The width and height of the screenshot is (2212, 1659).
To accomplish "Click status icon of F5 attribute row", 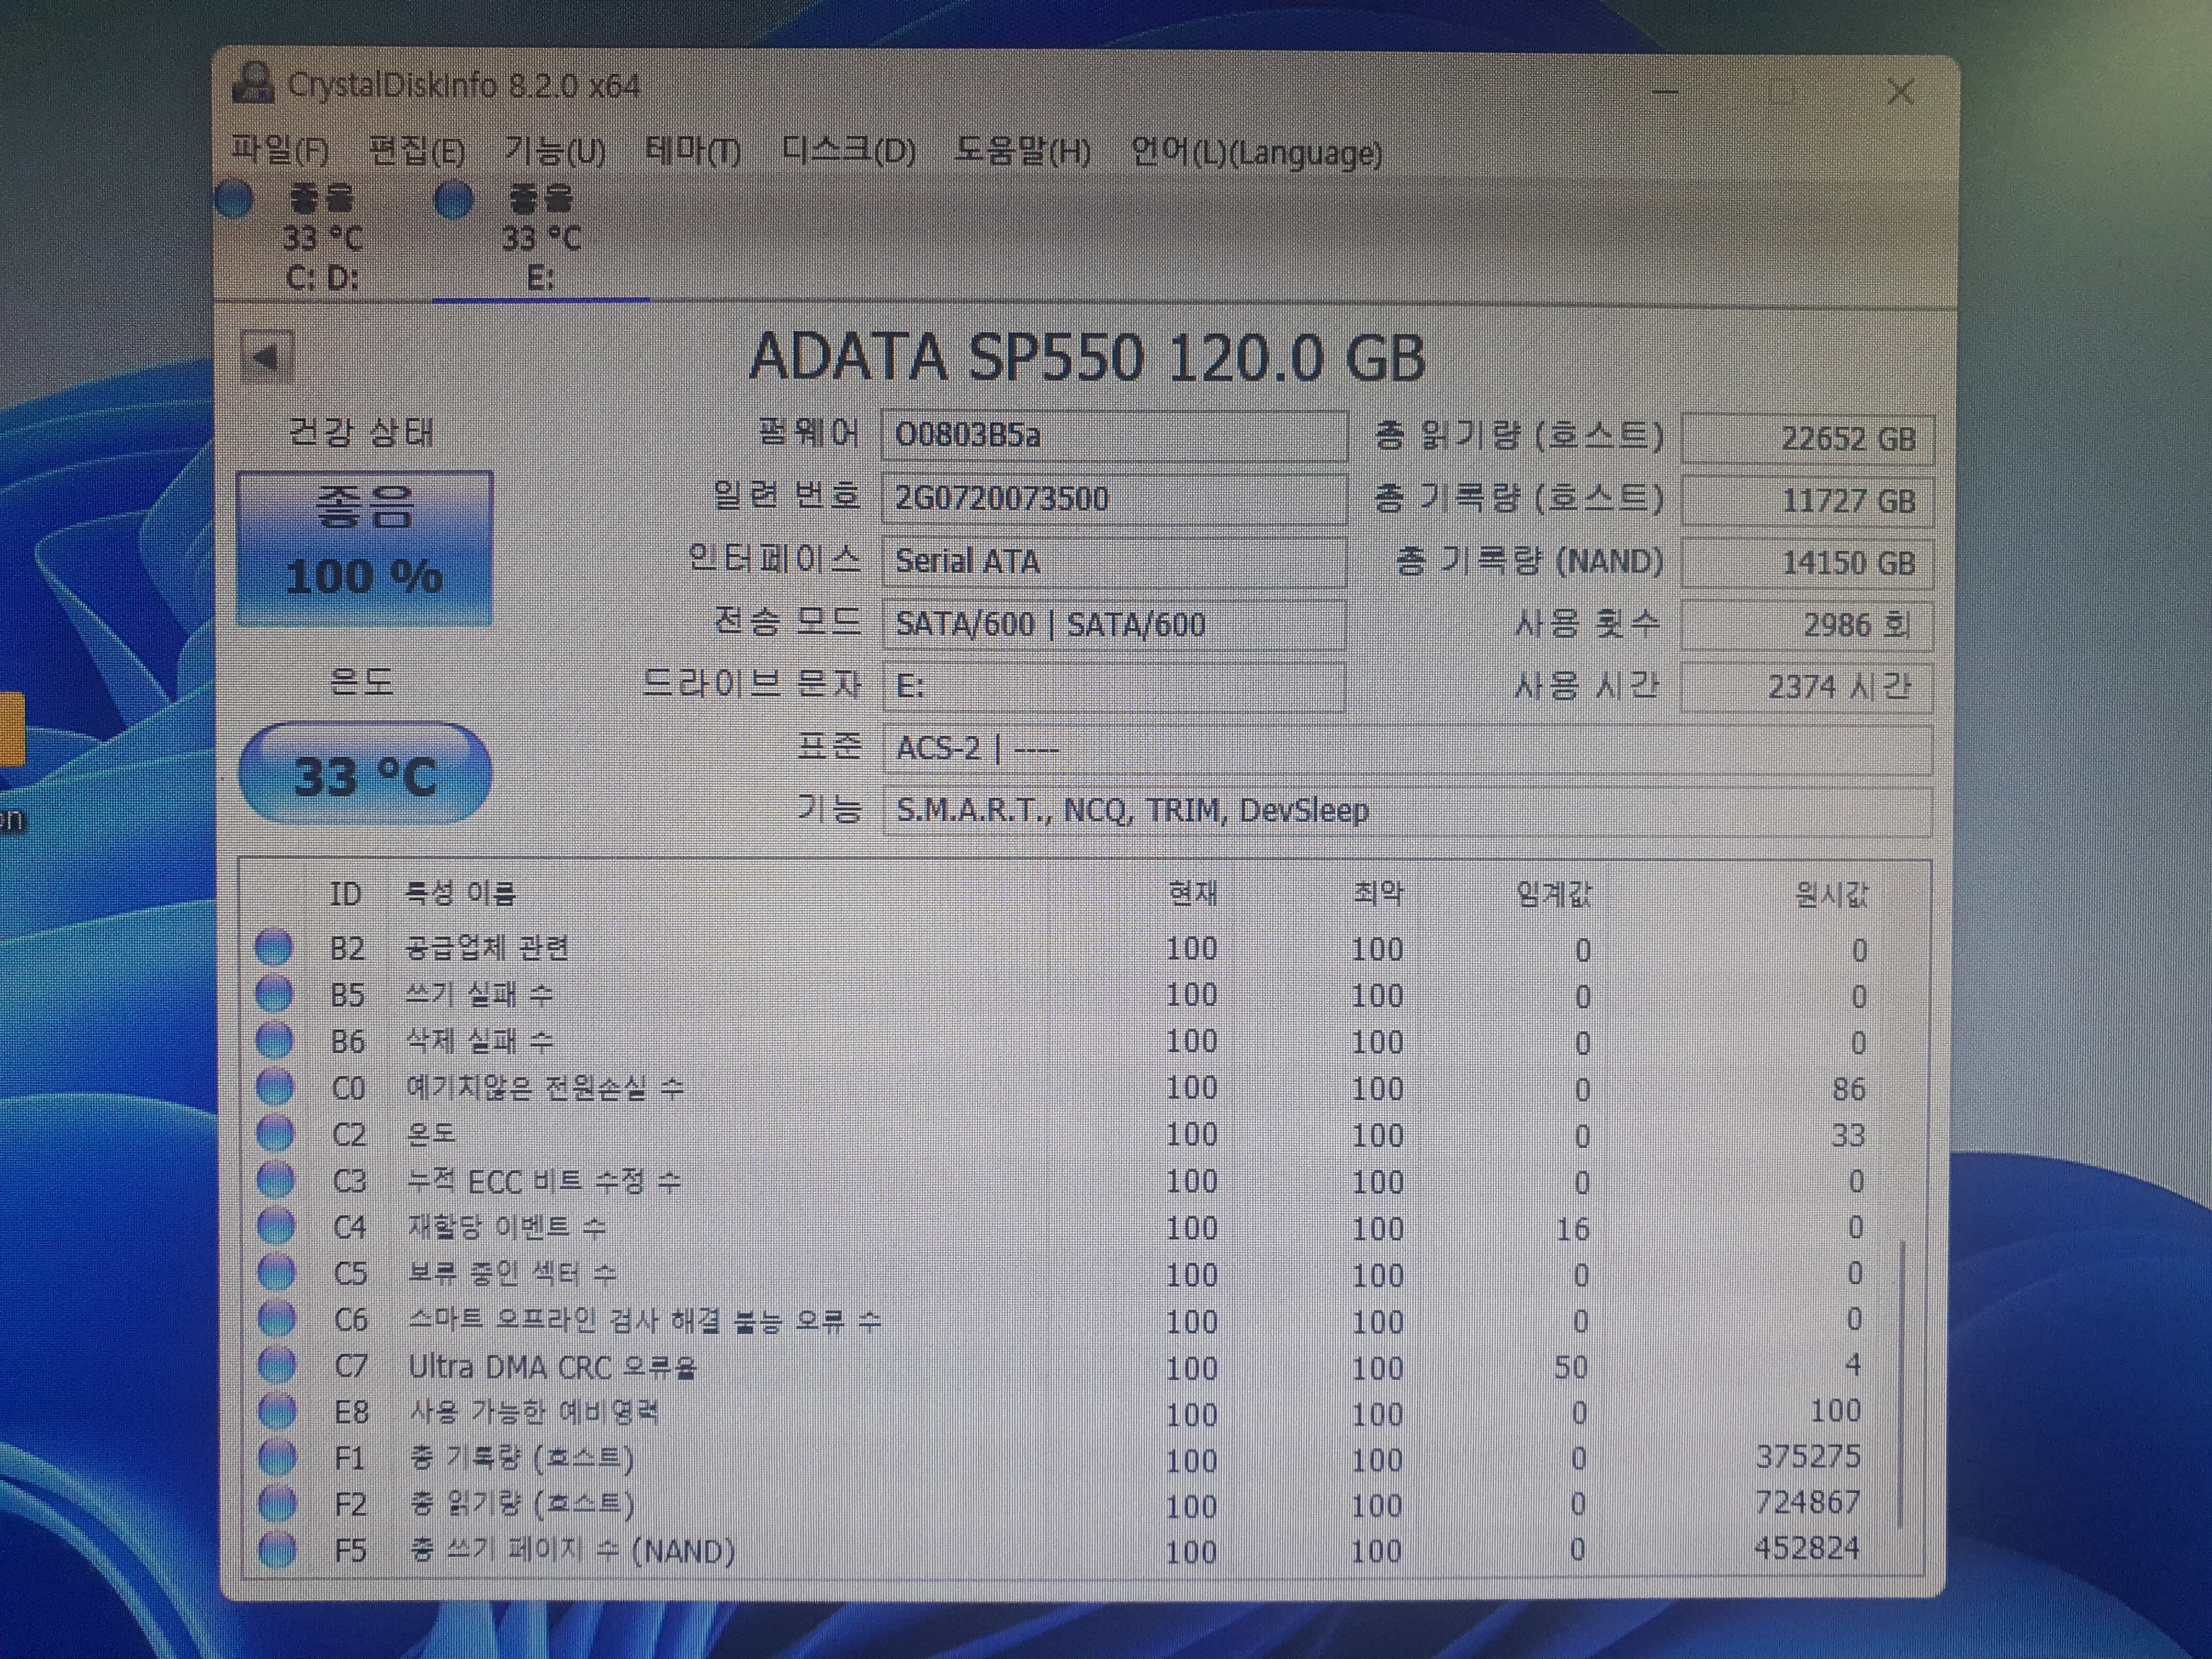I will pos(278,1550).
